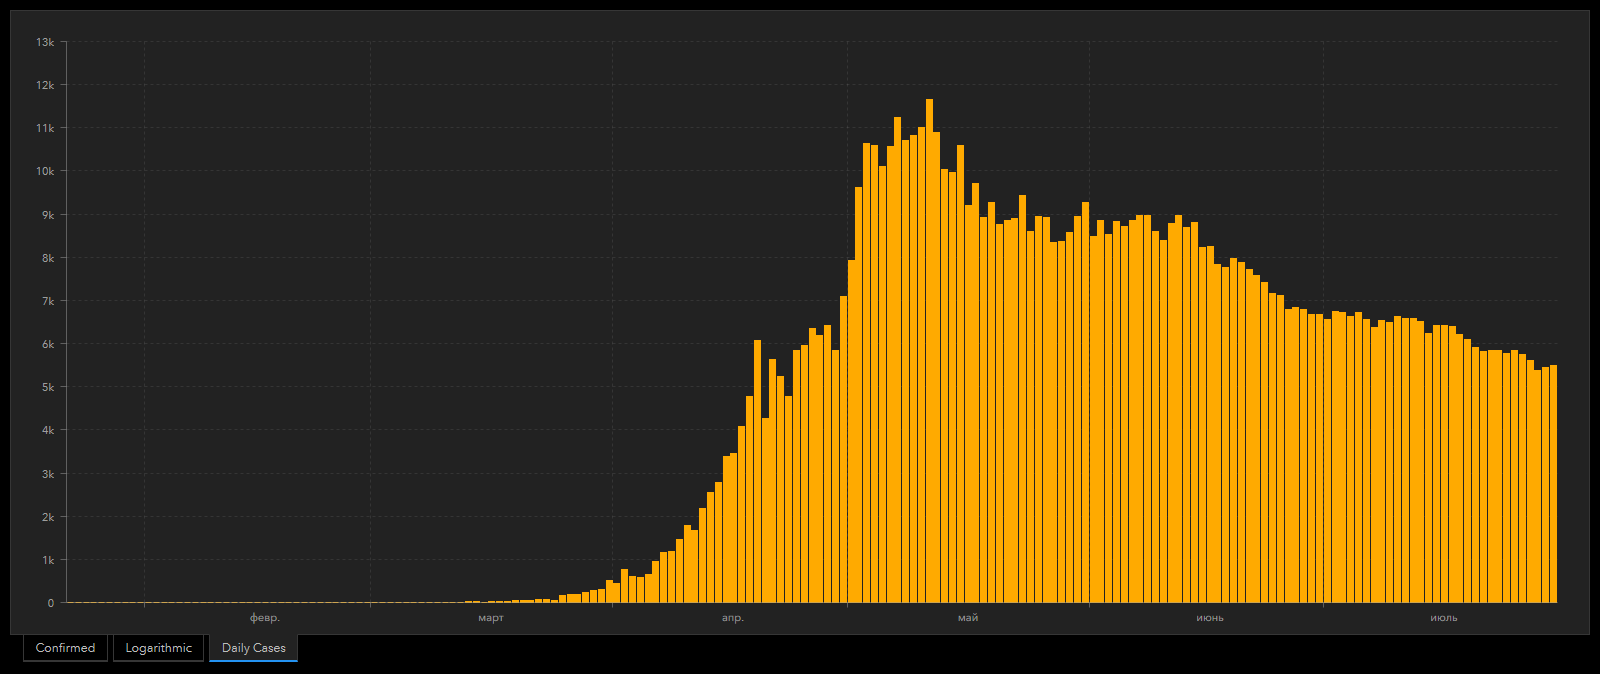This screenshot has height=674, width=1600.
Task: Click the 4k y-axis label
Action: point(48,430)
